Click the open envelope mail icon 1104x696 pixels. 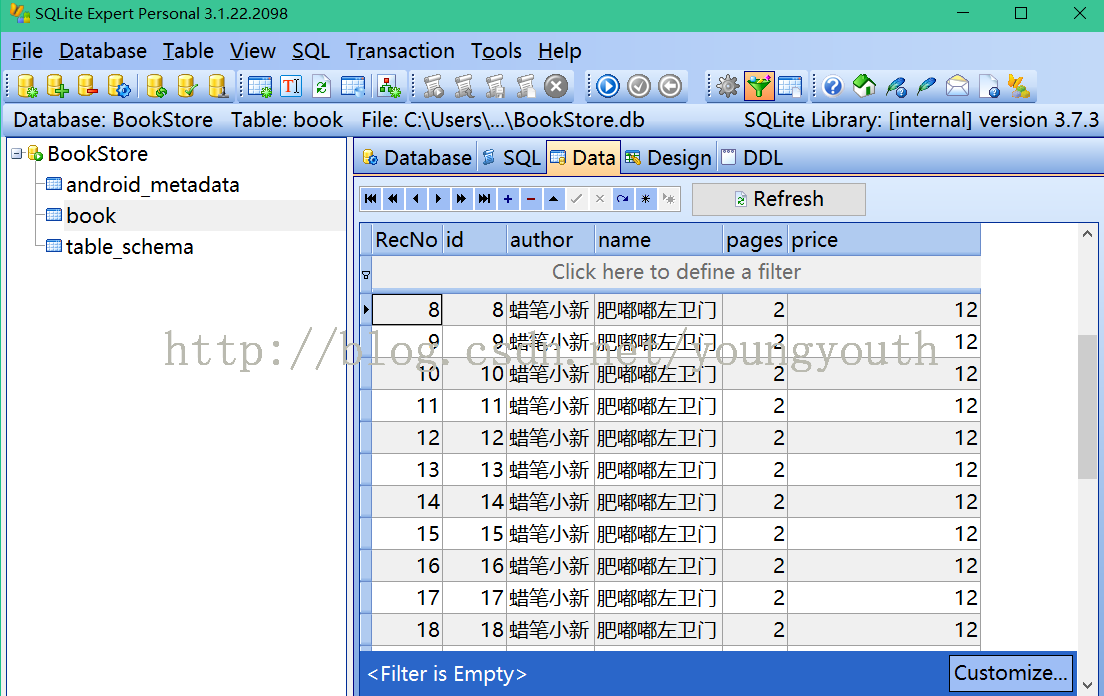(x=957, y=87)
